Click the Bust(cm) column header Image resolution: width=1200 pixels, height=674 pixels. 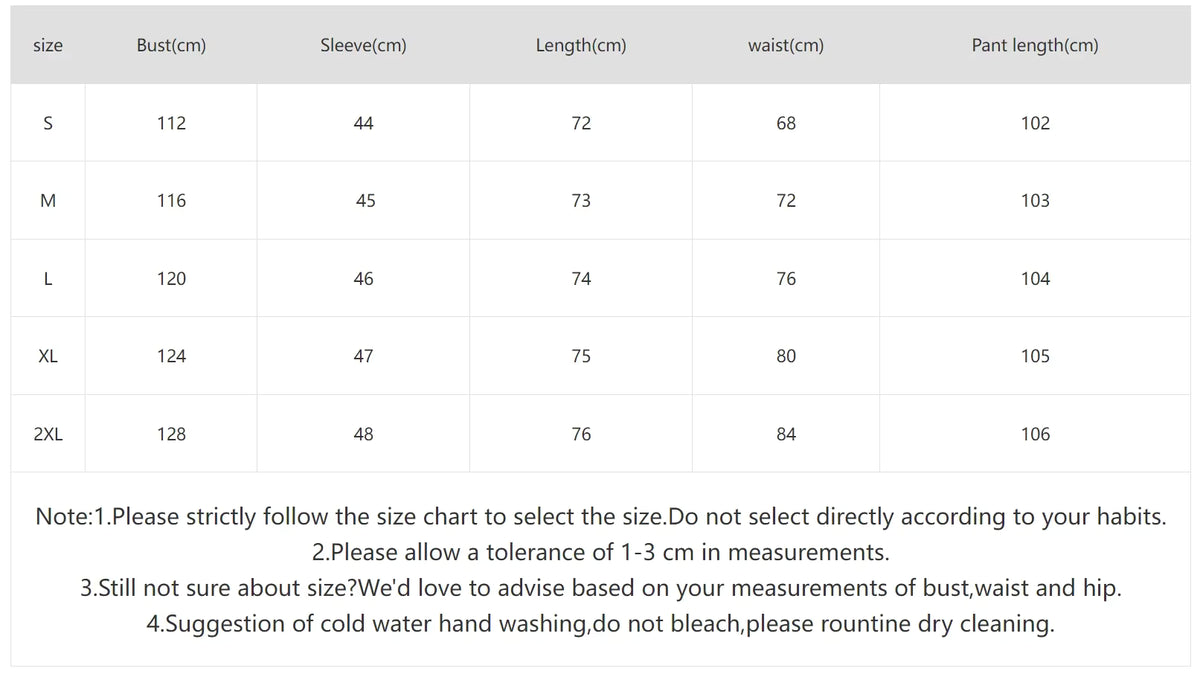point(171,45)
